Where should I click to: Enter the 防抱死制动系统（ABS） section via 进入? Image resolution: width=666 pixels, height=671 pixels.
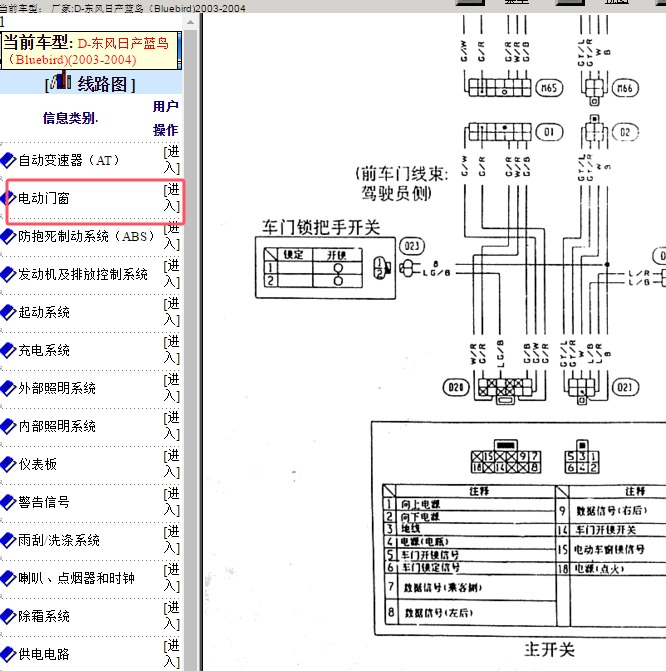point(172,236)
